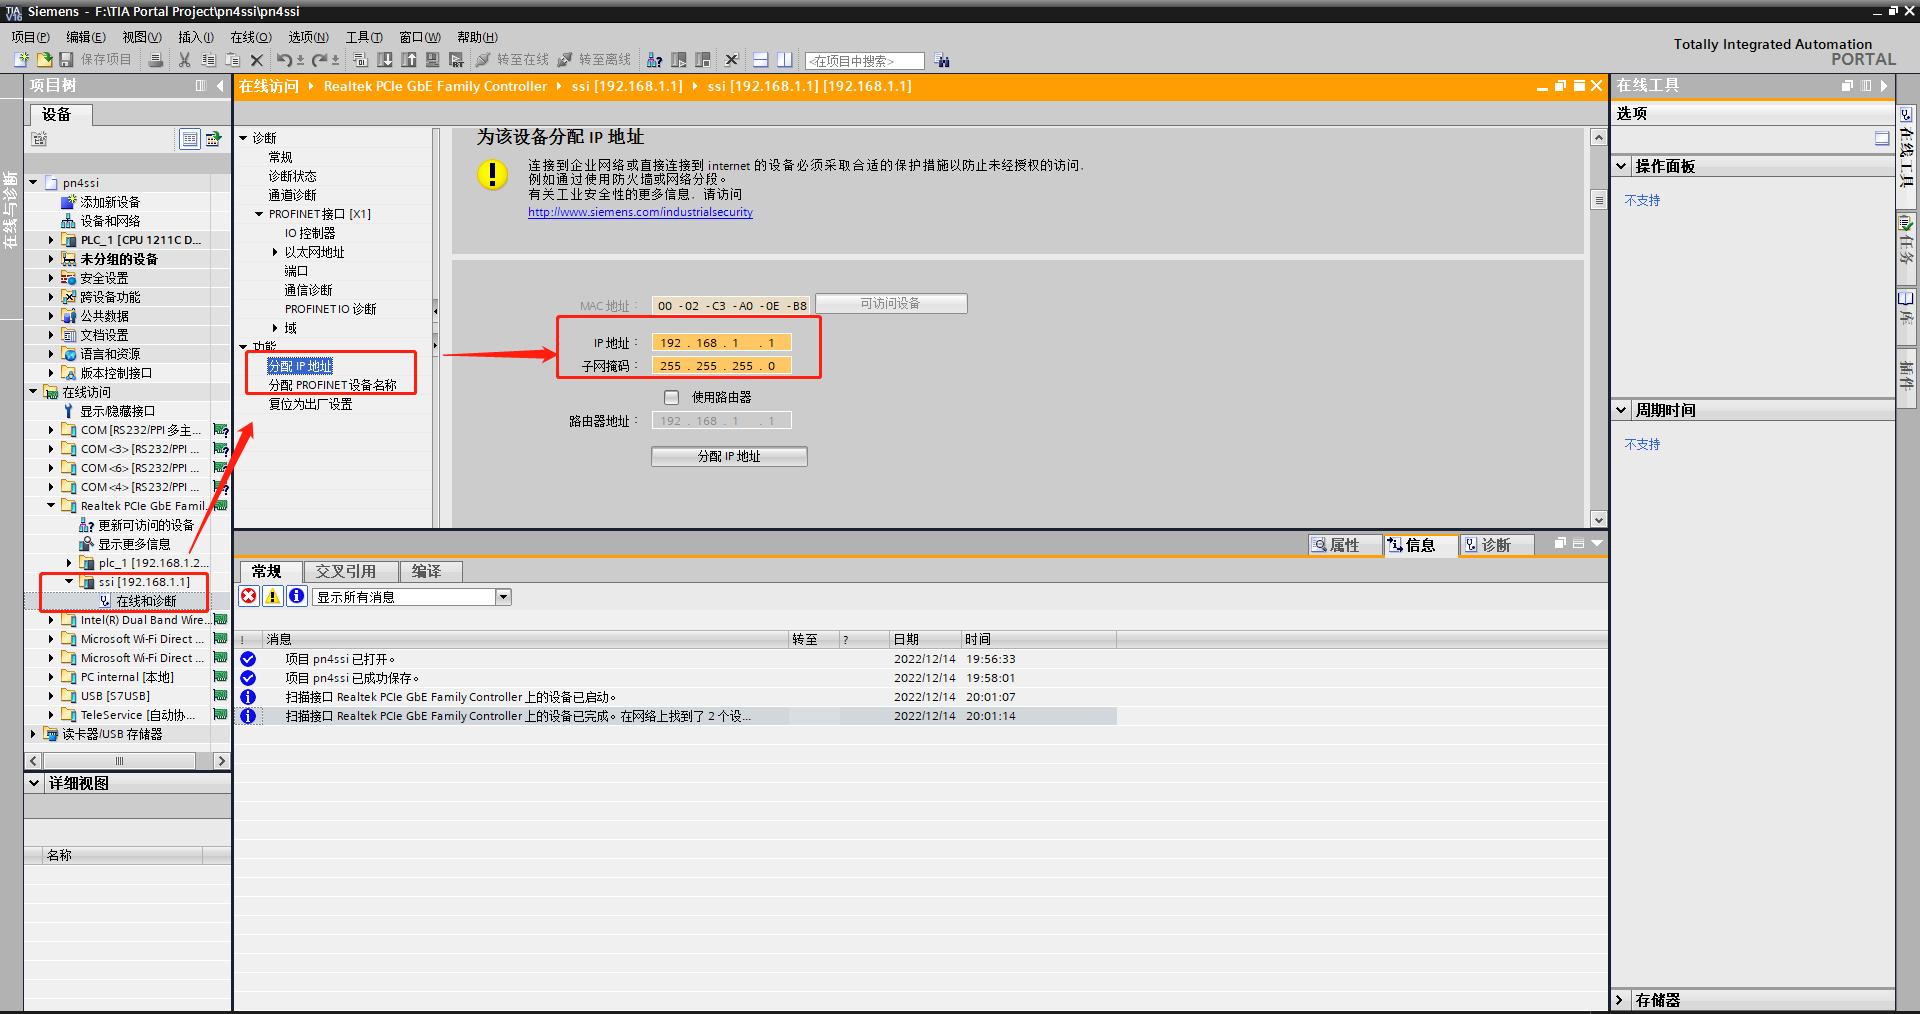1920x1014 pixels.
Task: Open the 在线(O) menu
Action: [250, 37]
